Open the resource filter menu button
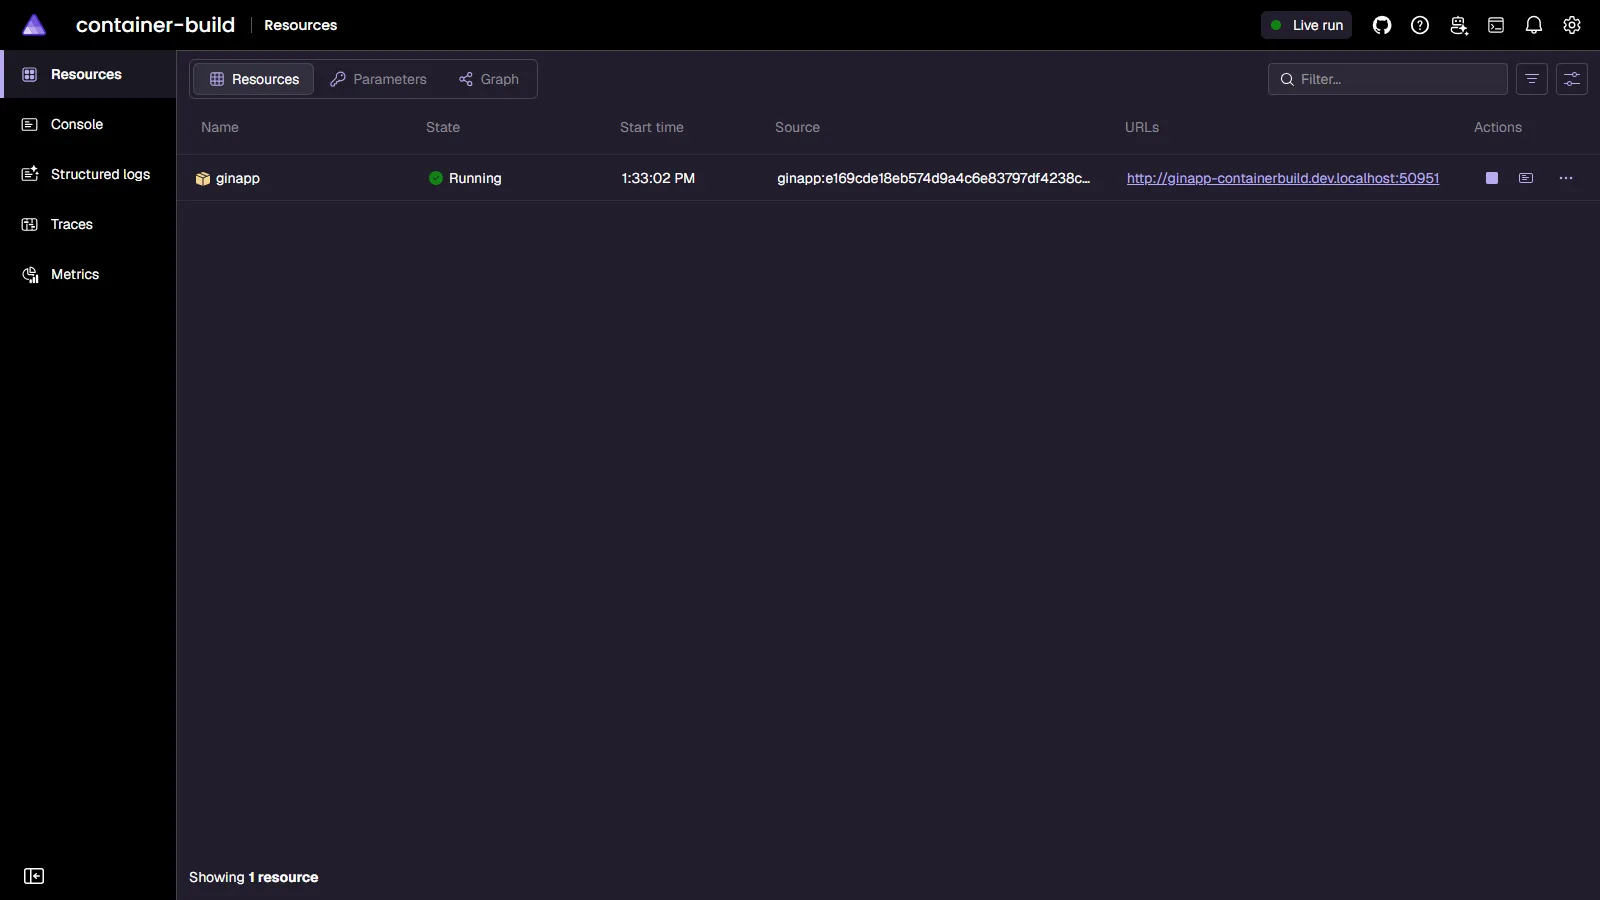1600x900 pixels. 1532,79
